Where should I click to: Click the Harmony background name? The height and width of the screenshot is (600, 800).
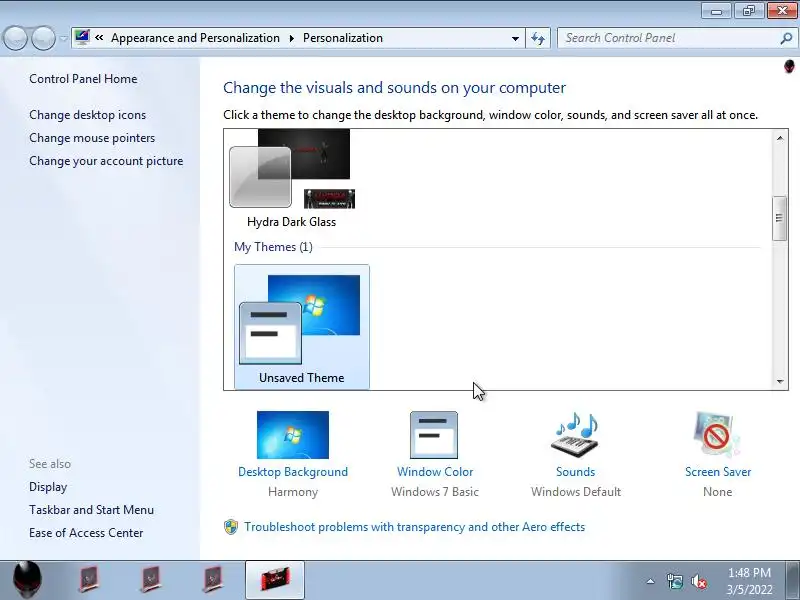pos(293,492)
